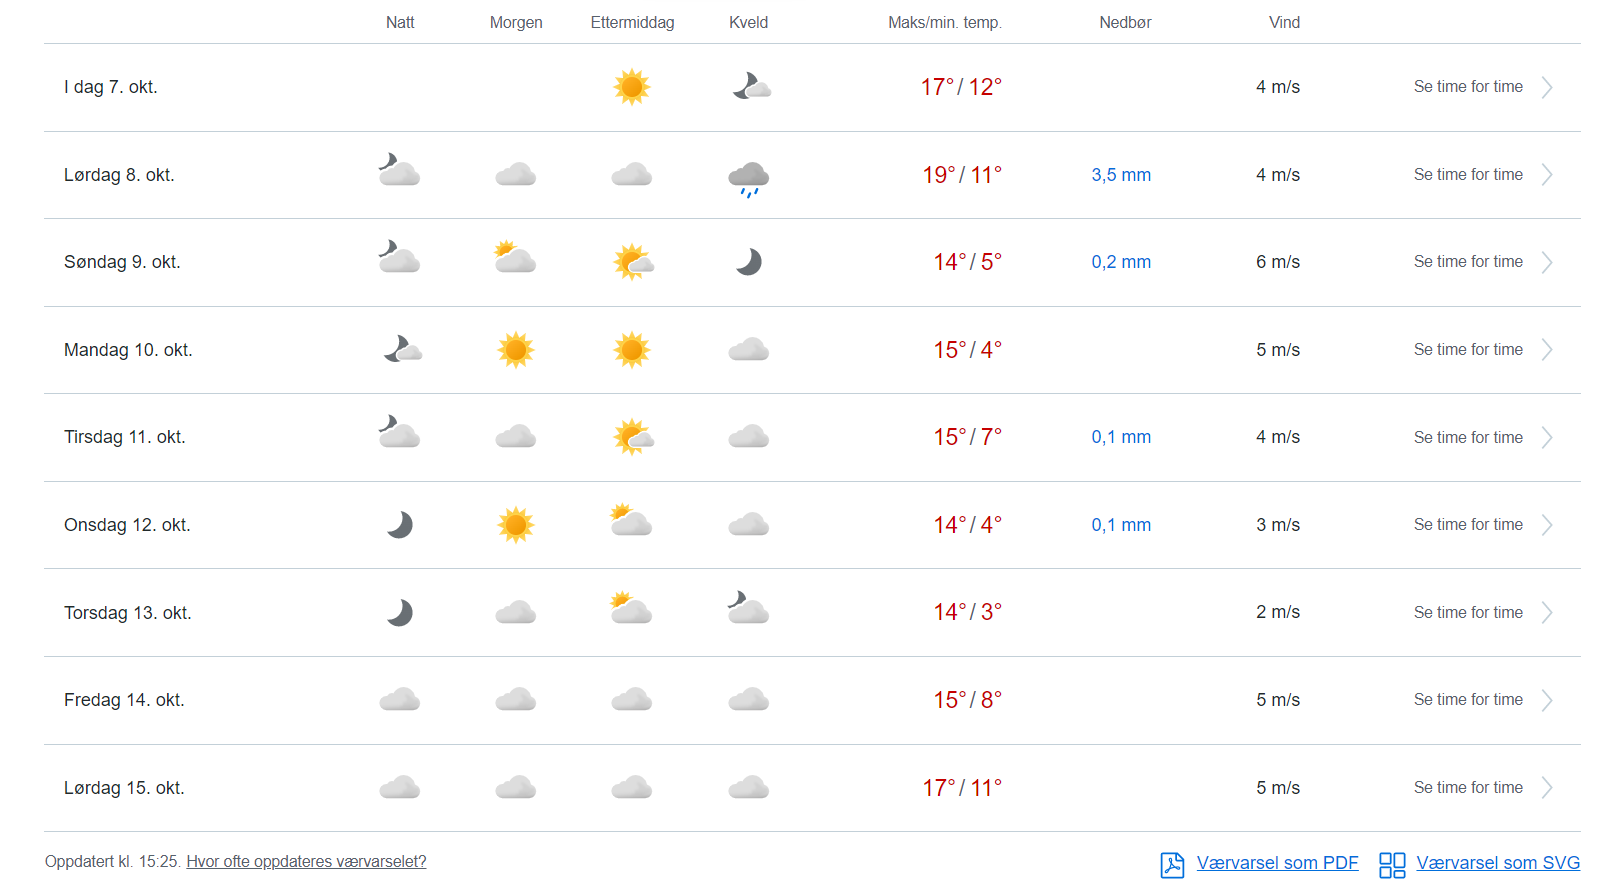Click the SVG grid icon beside Værvarsel som SVG
1607x884 pixels.
tap(1391, 864)
